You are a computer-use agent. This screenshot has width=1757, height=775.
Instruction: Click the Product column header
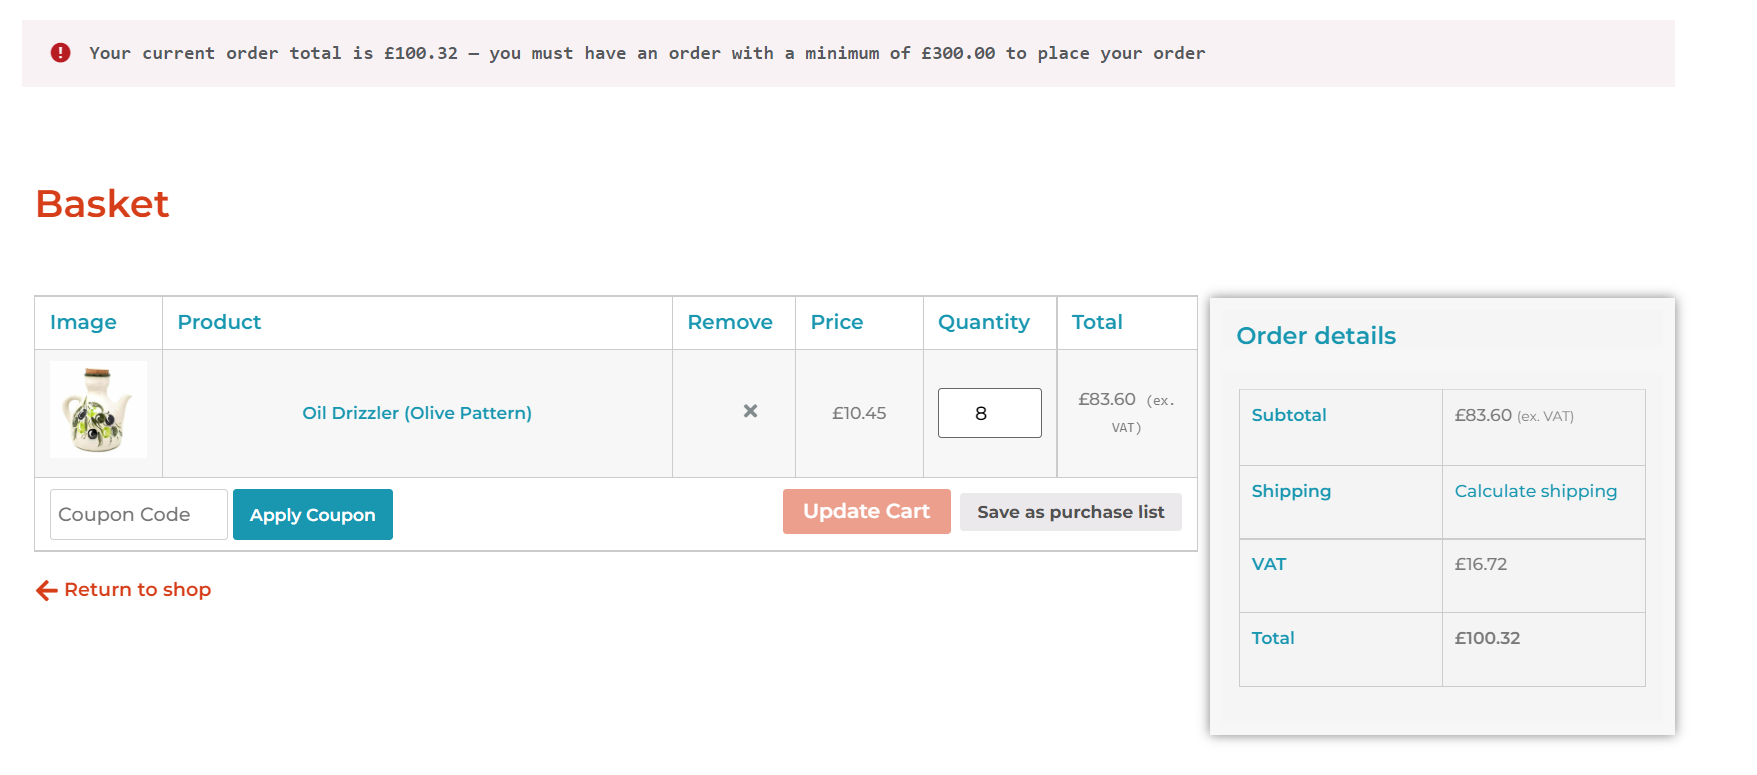tap(219, 322)
